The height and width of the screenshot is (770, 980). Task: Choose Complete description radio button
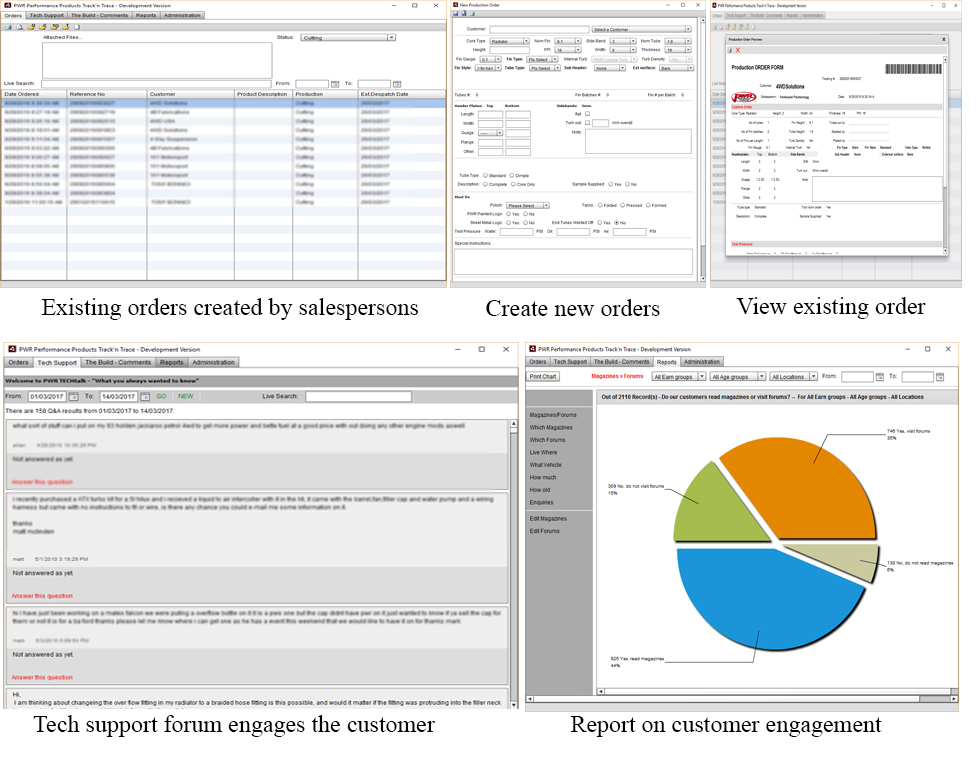point(485,184)
